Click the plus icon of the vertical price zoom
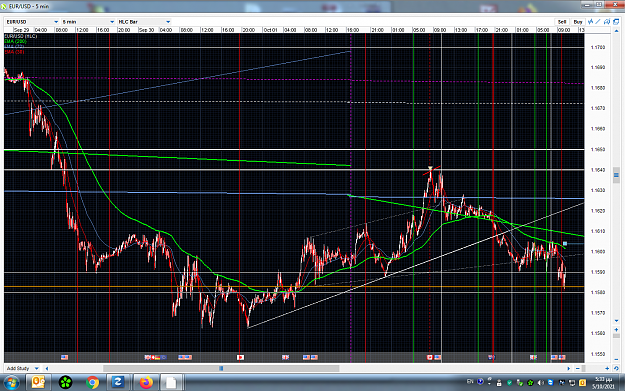Screen dimensions: 625x391 [616, 330]
